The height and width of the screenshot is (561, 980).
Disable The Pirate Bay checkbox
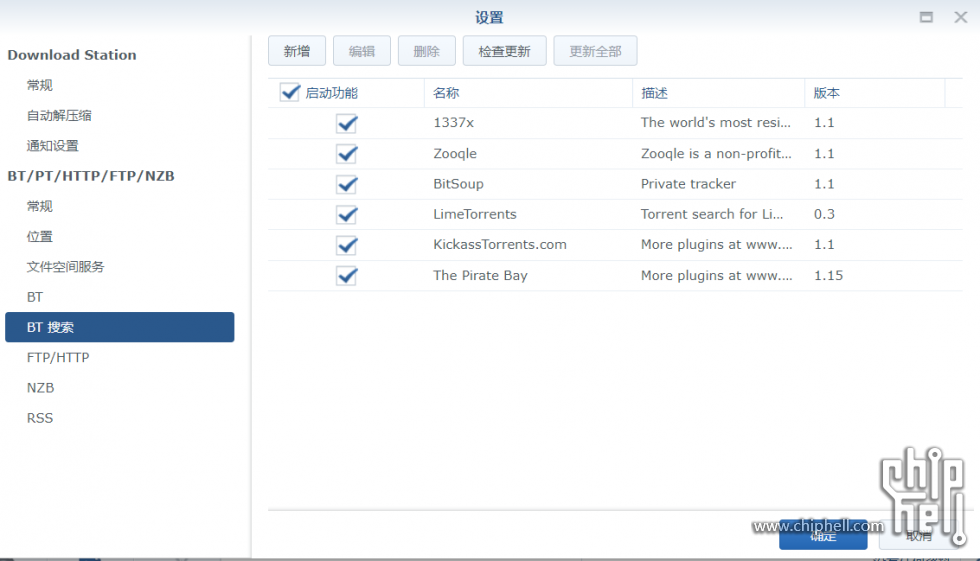[x=347, y=276]
